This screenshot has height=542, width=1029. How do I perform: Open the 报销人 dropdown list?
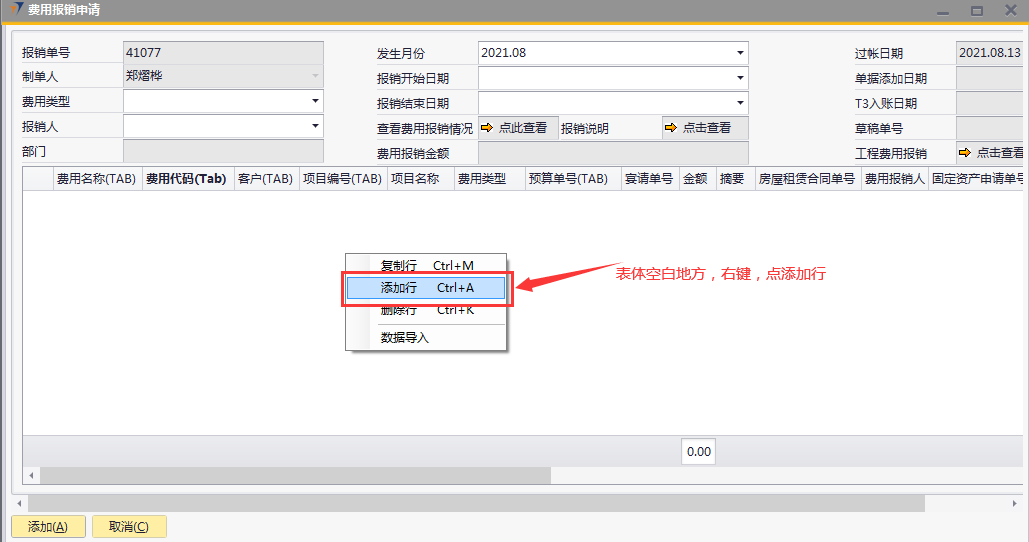pyautogui.click(x=315, y=126)
